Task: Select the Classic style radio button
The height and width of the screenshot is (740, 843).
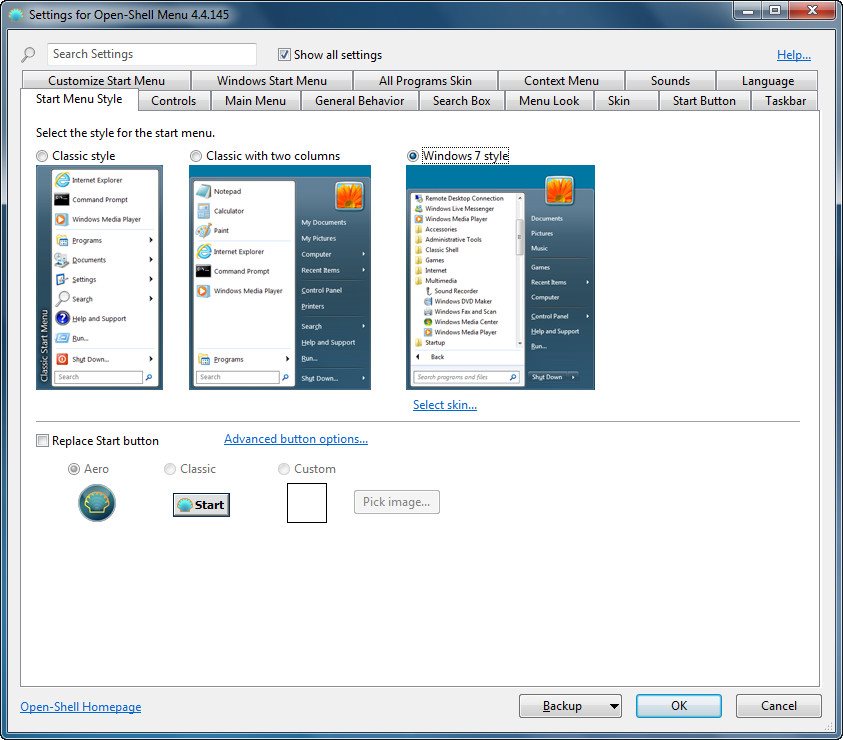Action: (x=42, y=156)
